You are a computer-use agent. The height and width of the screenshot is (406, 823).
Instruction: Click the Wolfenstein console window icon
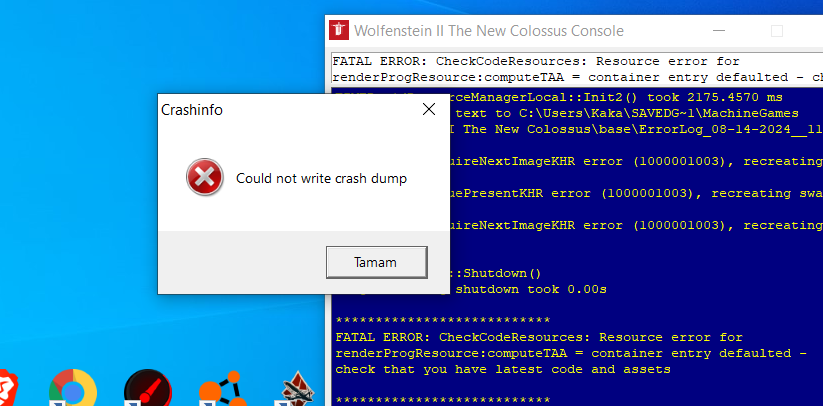pyautogui.click(x=339, y=30)
